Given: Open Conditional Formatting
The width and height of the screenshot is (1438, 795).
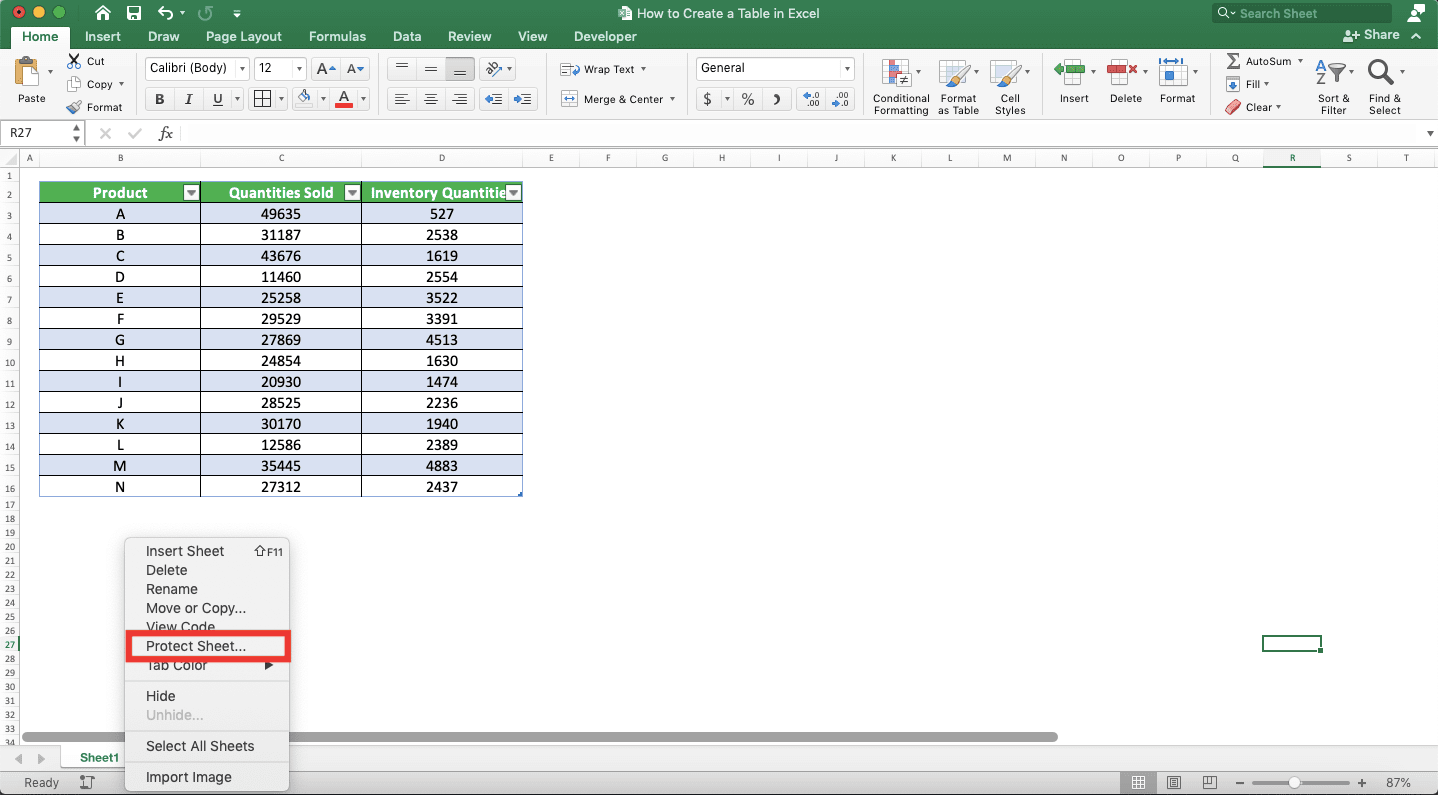Looking at the screenshot, I should (x=900, y=87).
